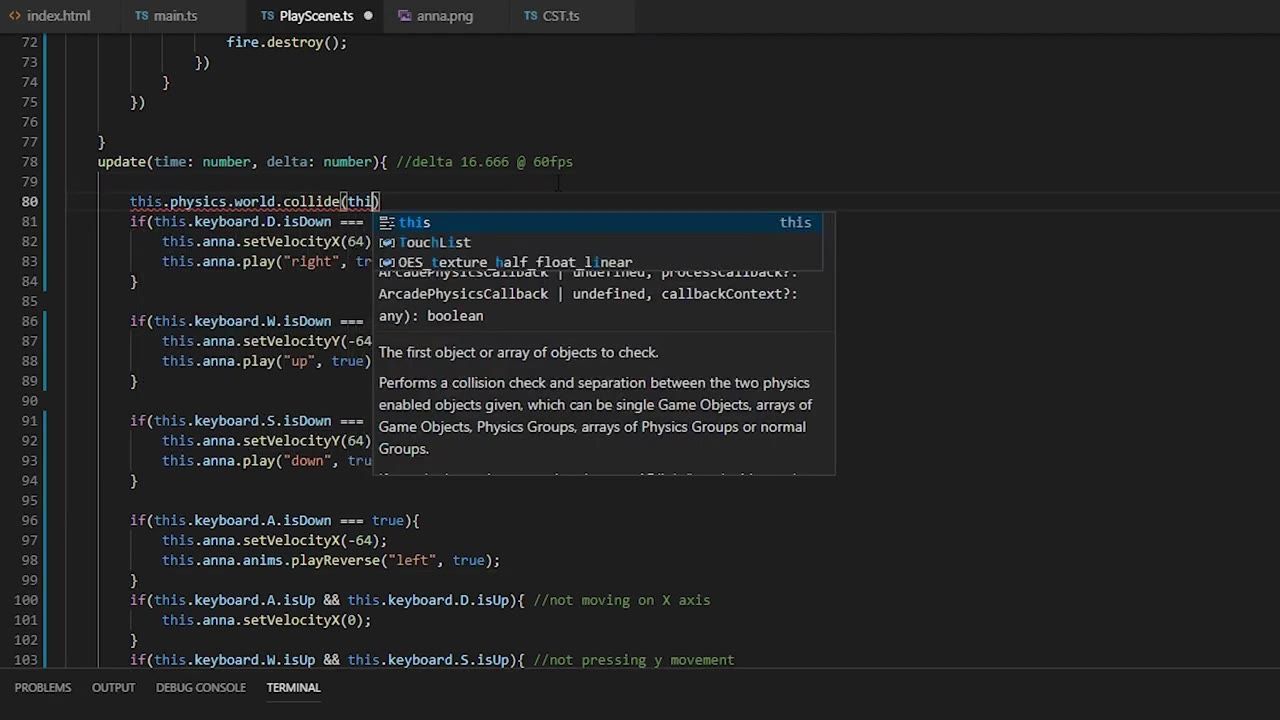1280x720 pixels.
Task: Click the TS icon on the CST.ts tab
Action: tap(530, 16)
